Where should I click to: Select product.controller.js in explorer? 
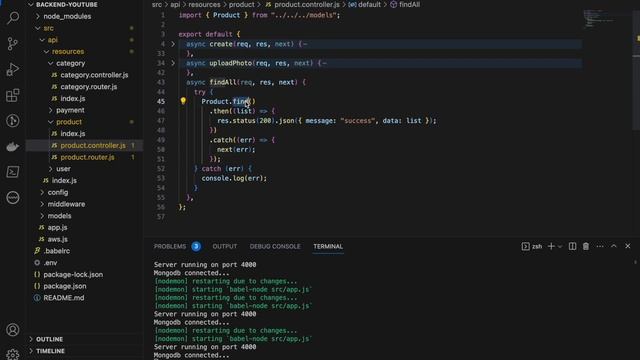(x=93, y=145)
